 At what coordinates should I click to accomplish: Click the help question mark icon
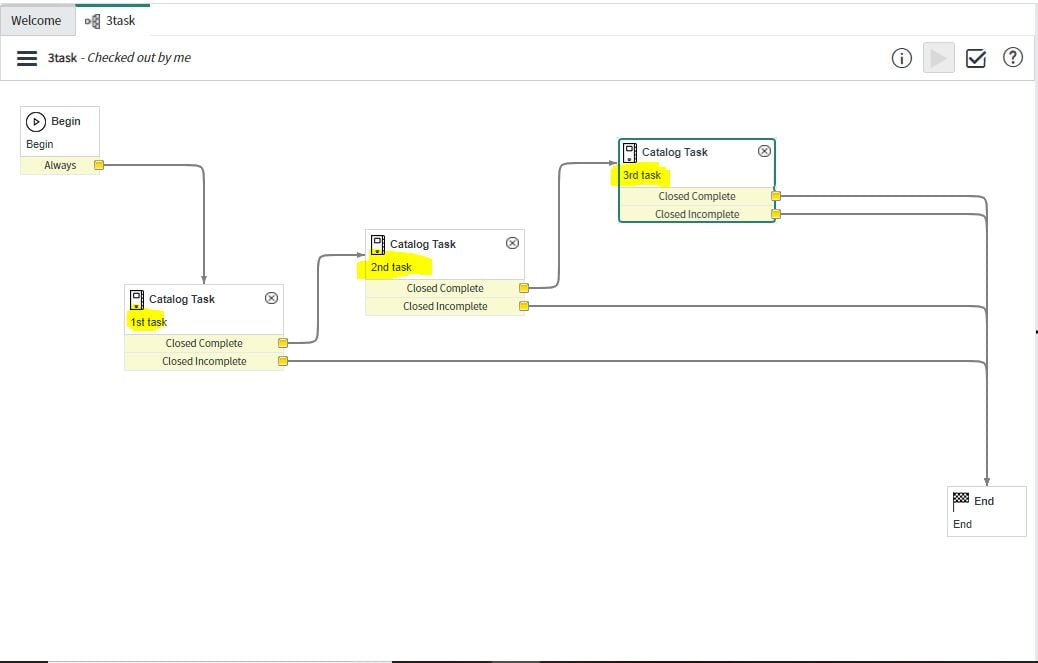click(1013, 58)
